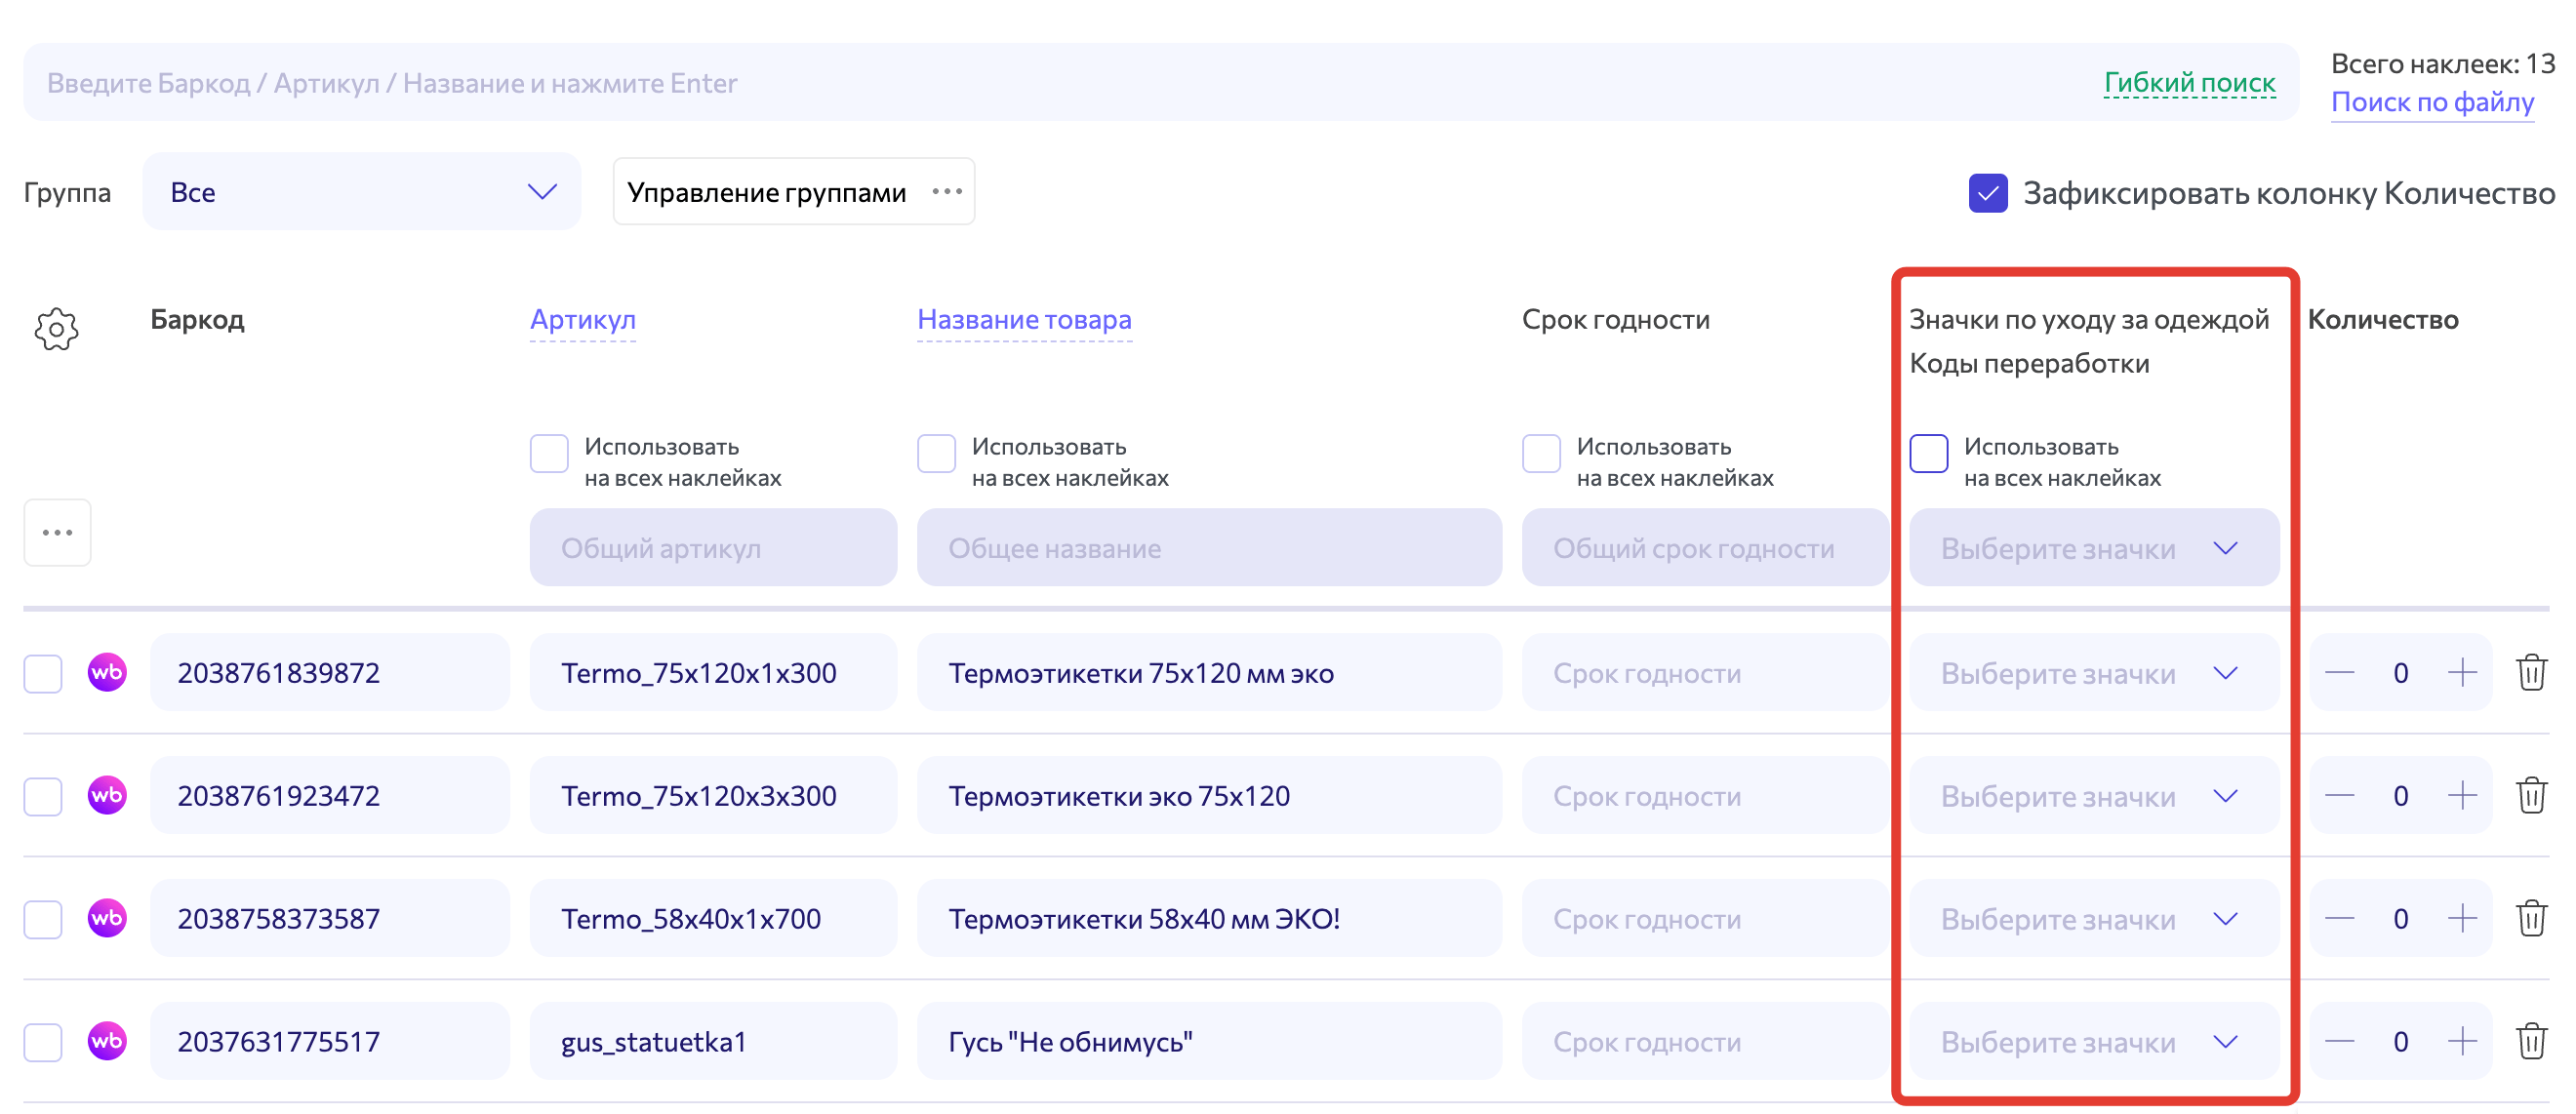2576x1114 pixels.
Task: Open Выберите значки dropdown for Termo_58x40x1x700
Action: pos(2093,918)
